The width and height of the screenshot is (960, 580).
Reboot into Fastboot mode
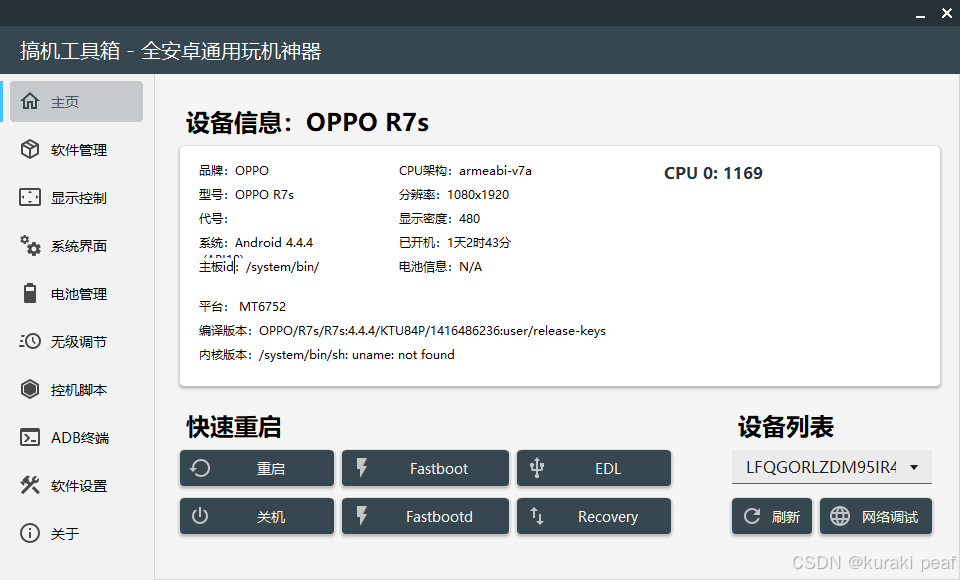426,468
